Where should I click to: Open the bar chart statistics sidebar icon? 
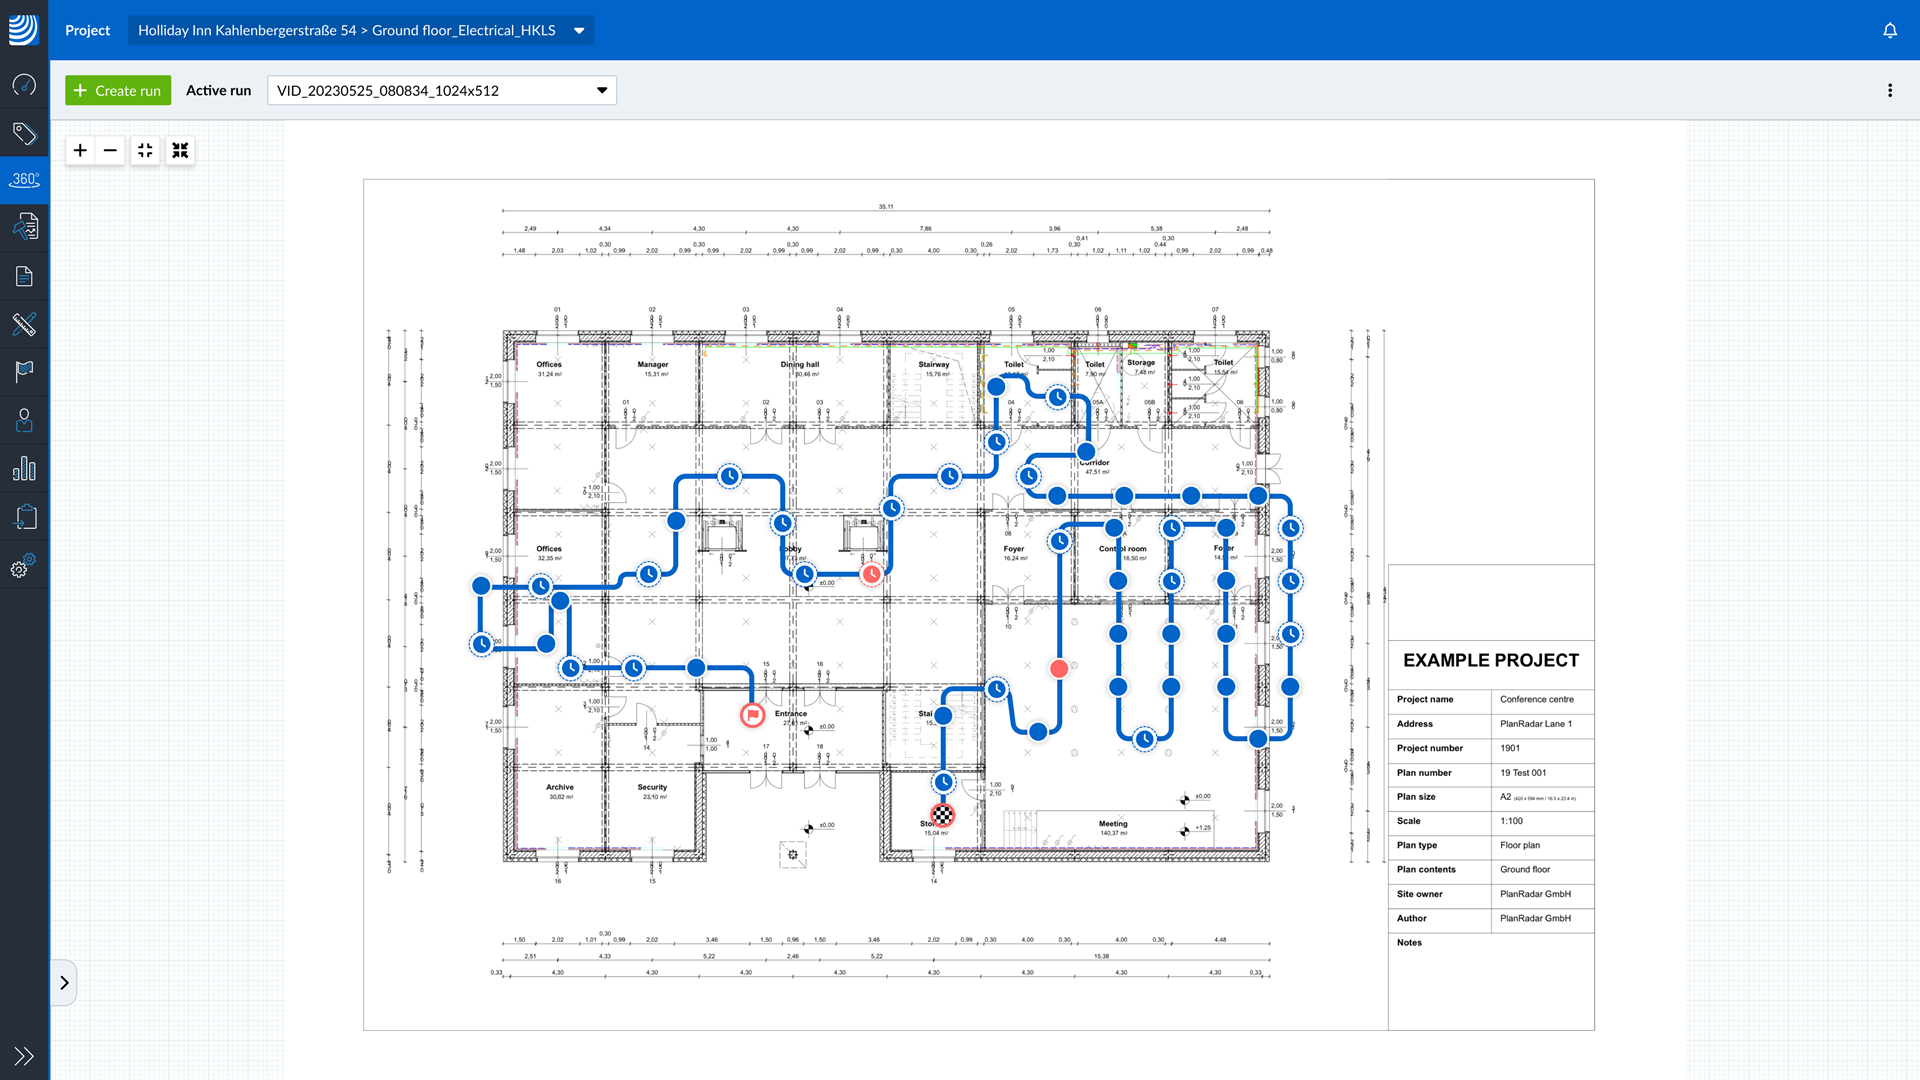click(x=24, y=469)
